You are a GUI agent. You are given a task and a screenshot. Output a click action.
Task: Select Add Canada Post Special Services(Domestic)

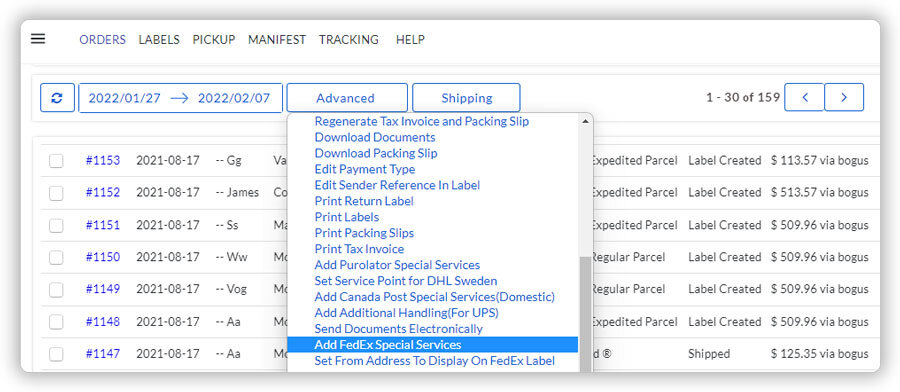[435, 297]
